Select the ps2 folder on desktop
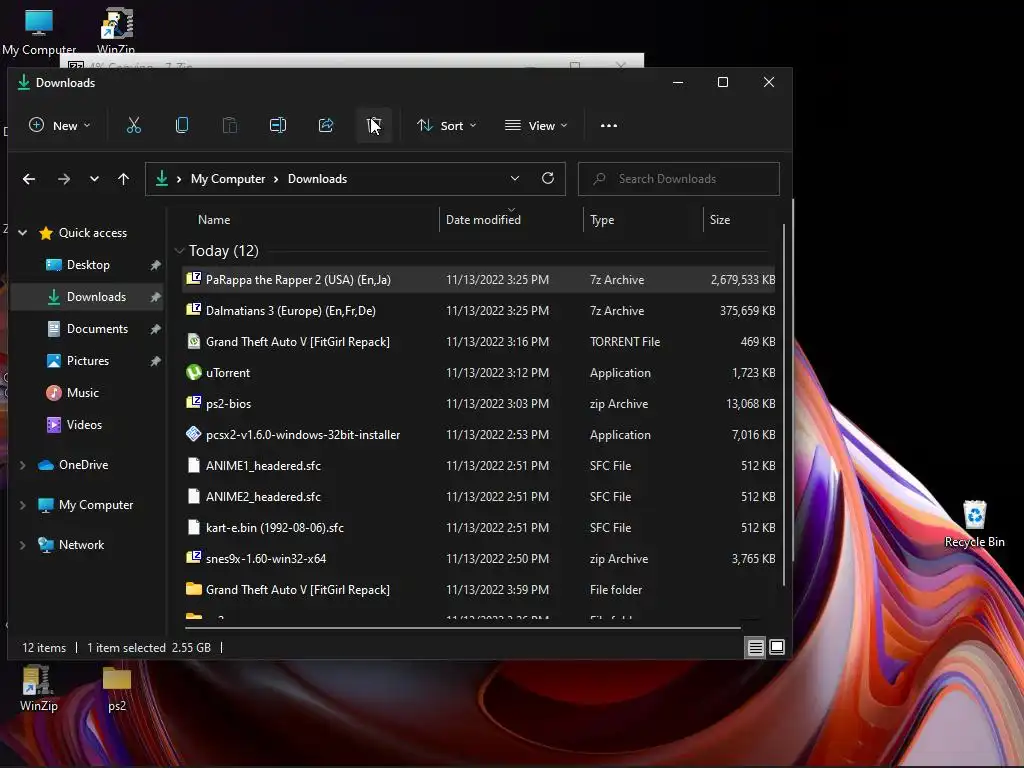Viewport: 1024px width, 768px height. [x=117, y=688]
